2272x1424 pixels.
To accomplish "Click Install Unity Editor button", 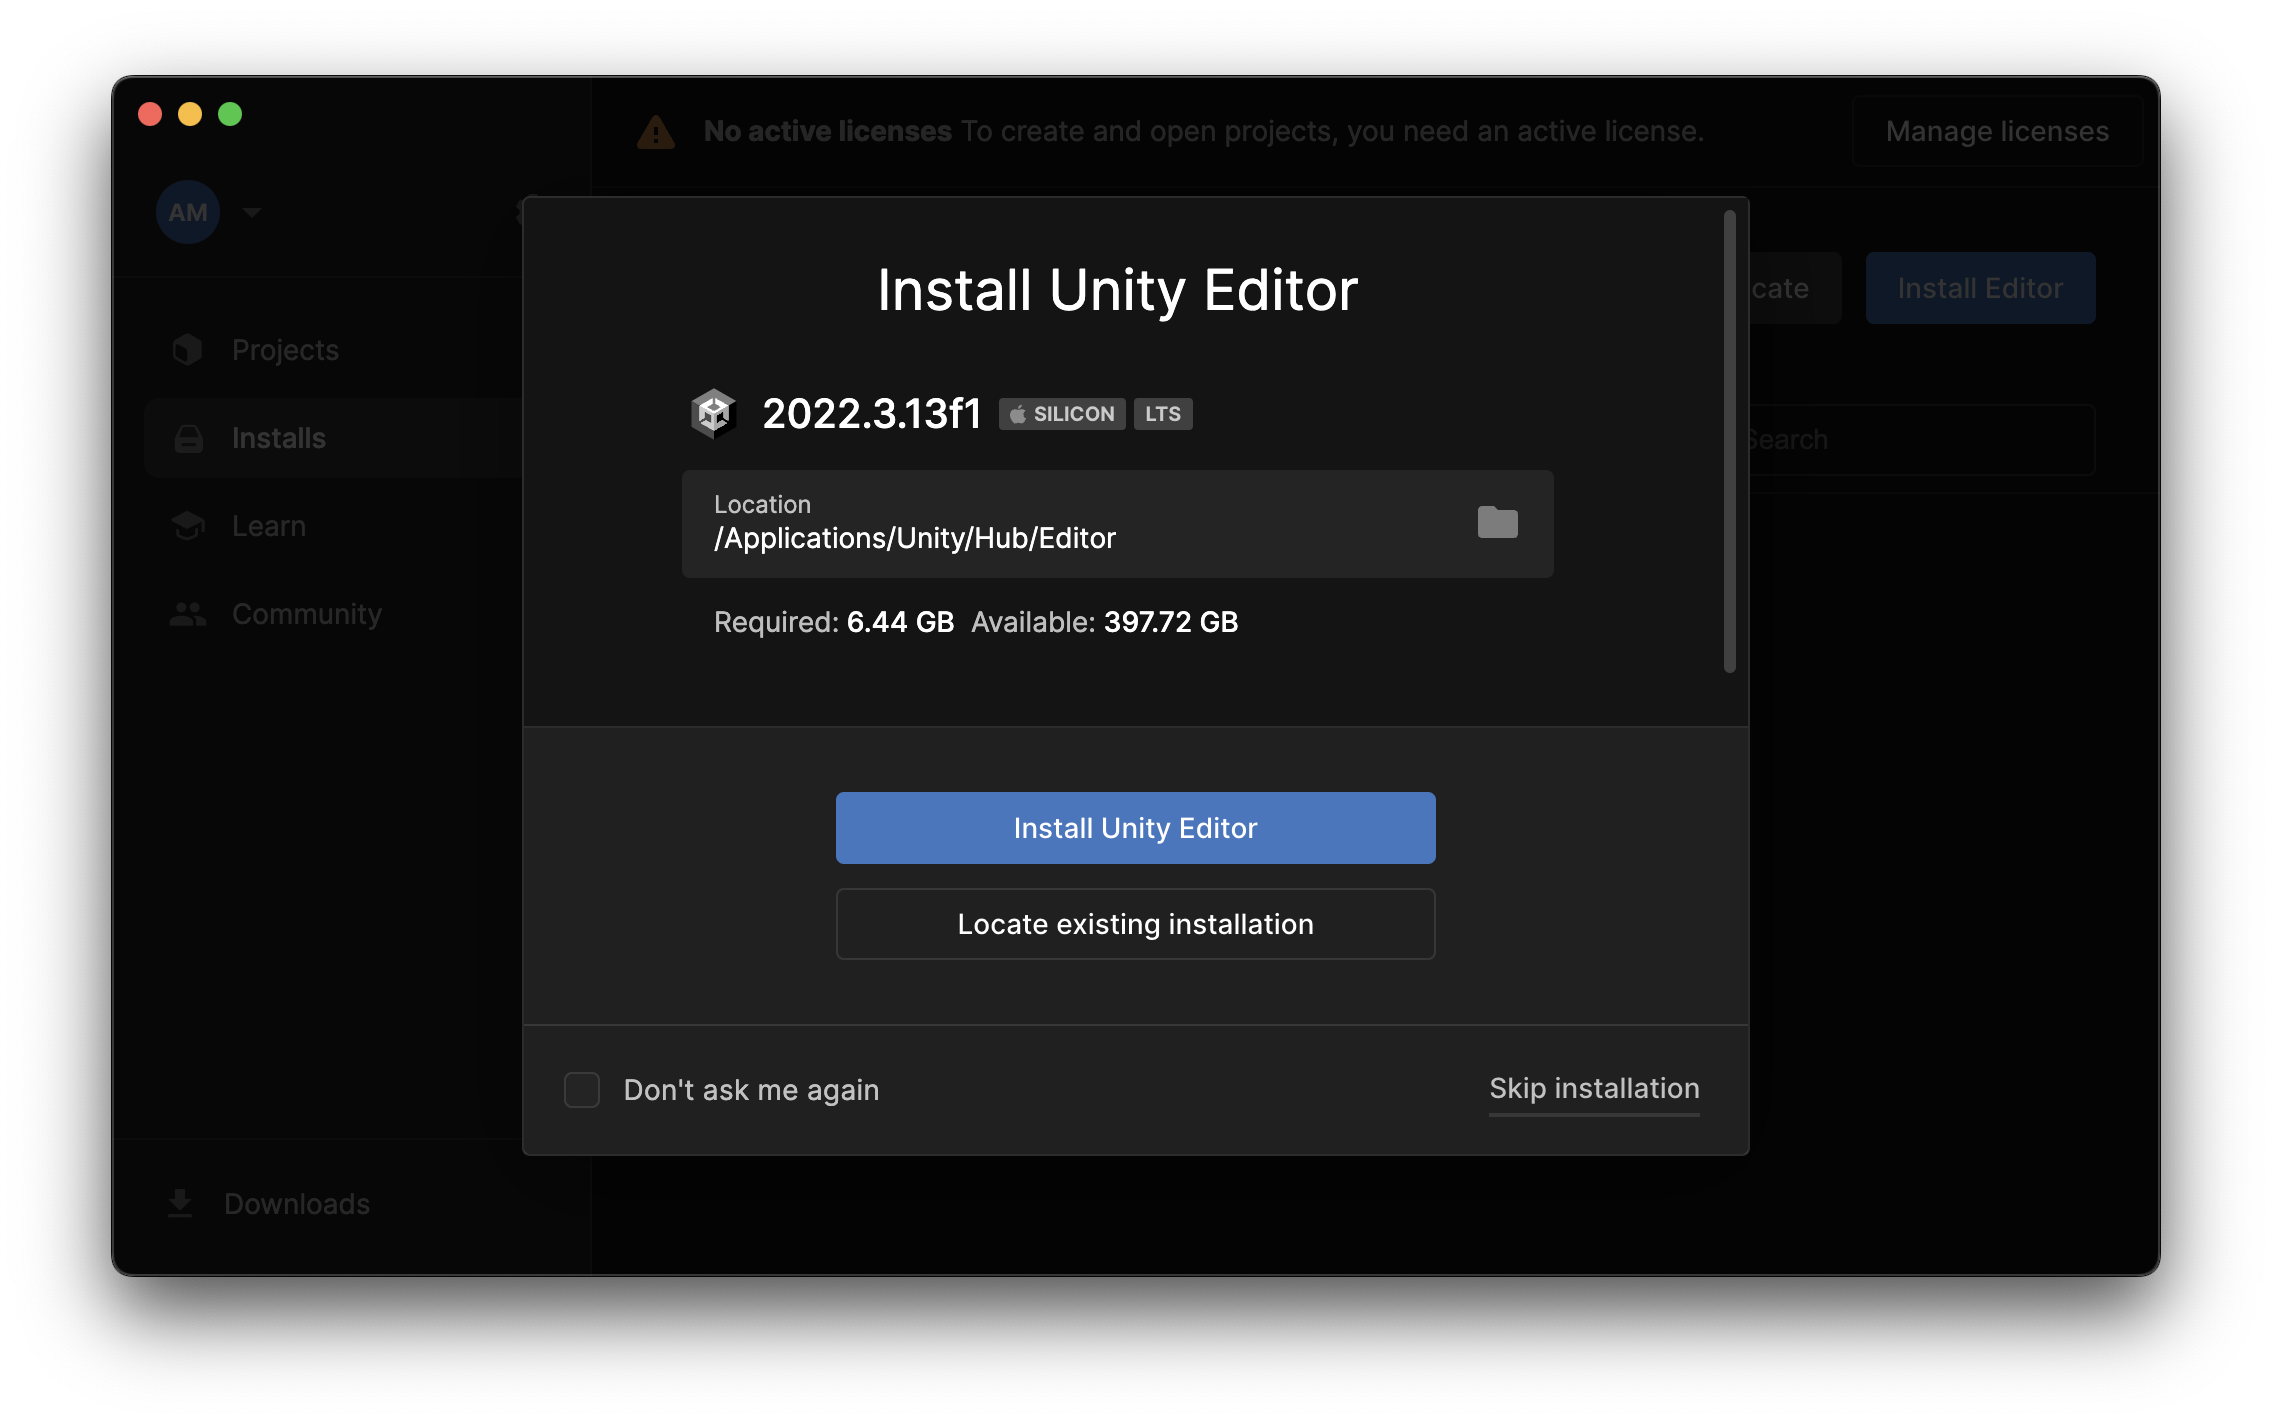I will click(1135, 827).
